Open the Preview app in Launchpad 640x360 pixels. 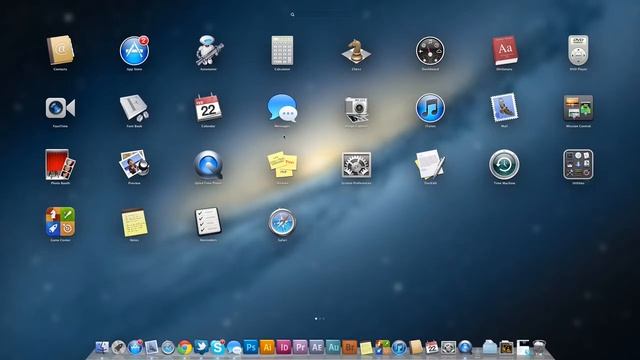pyautogui.click(x=134, y=164)
